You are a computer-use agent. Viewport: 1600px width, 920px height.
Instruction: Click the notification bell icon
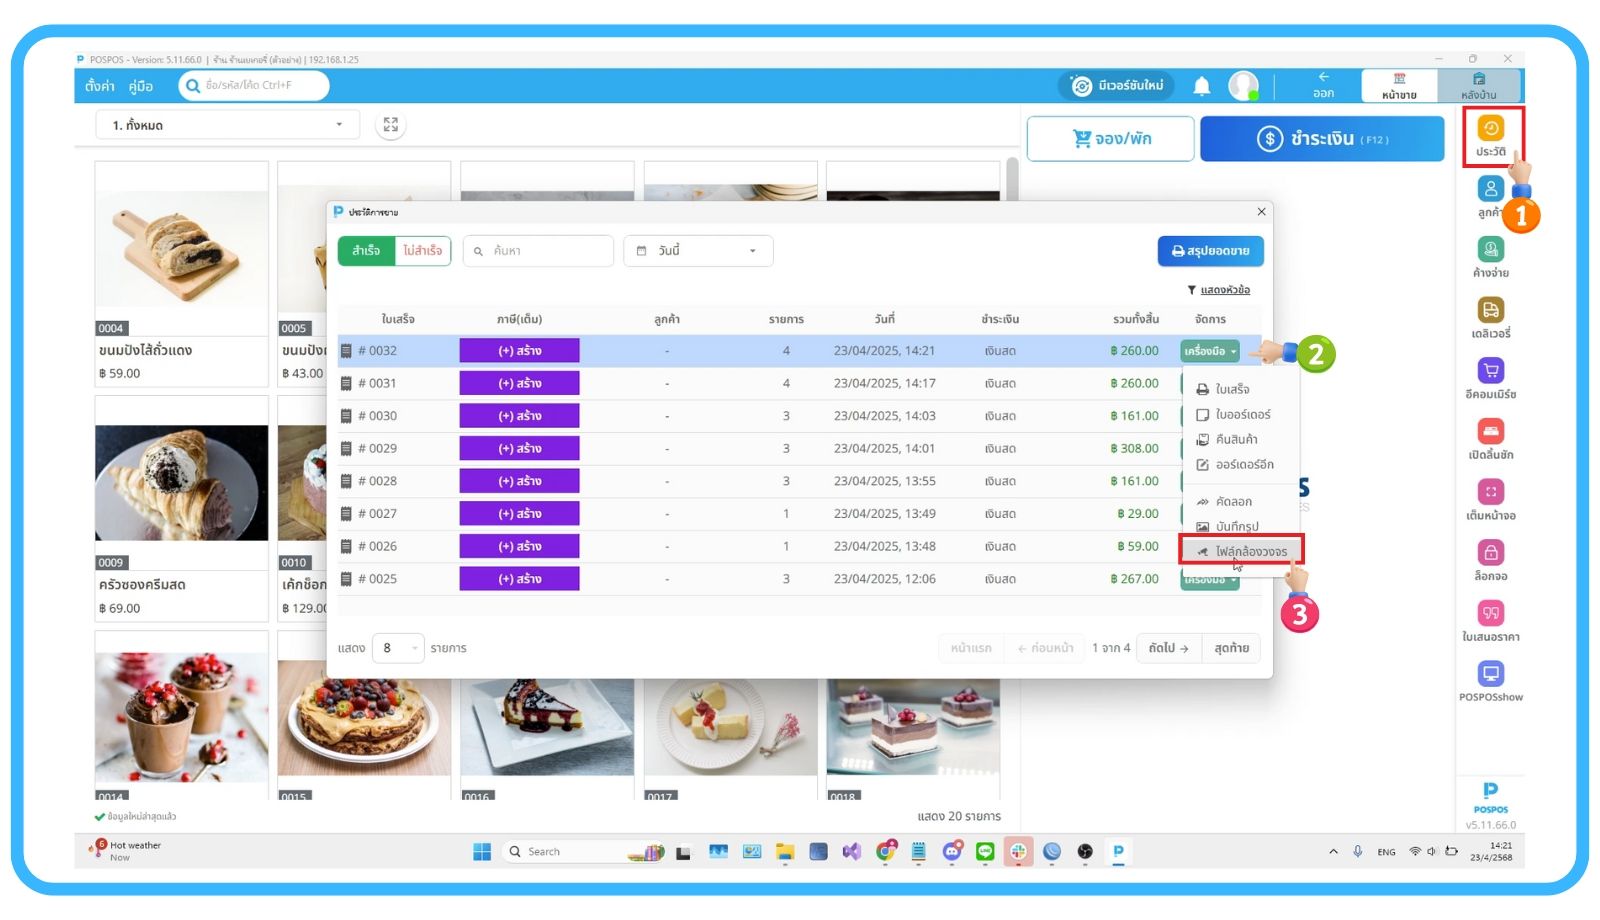pos(1202,86)
